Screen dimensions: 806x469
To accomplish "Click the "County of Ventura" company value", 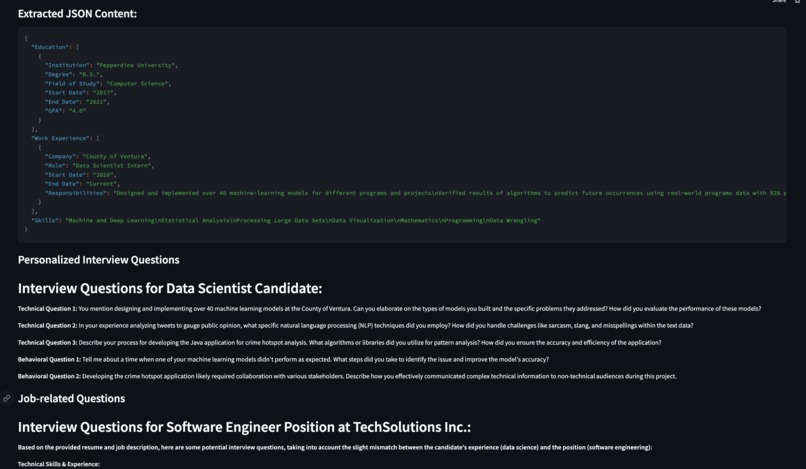I will tap(115, 156).
